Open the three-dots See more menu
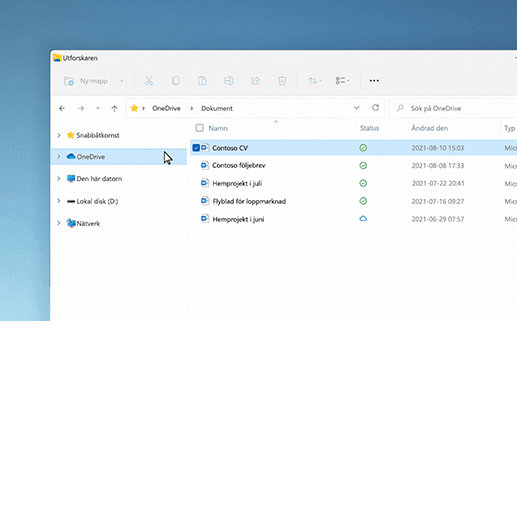 [x=374, y=81]
